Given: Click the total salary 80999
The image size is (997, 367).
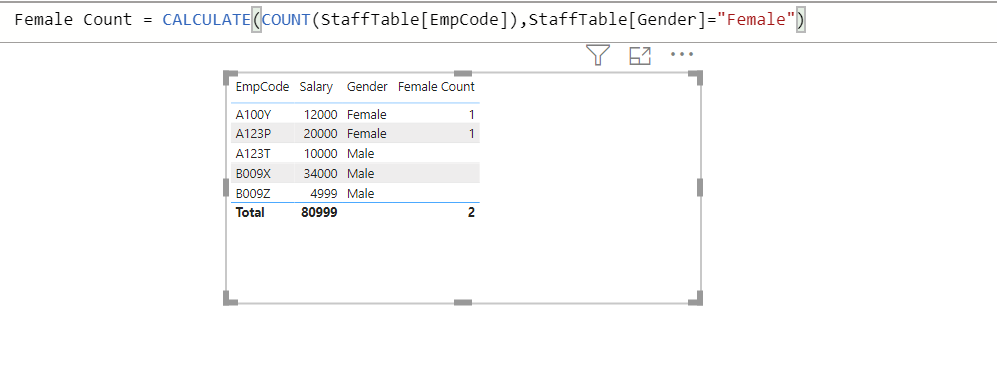Looking at the screenshot, I should (x=319, y=212).
